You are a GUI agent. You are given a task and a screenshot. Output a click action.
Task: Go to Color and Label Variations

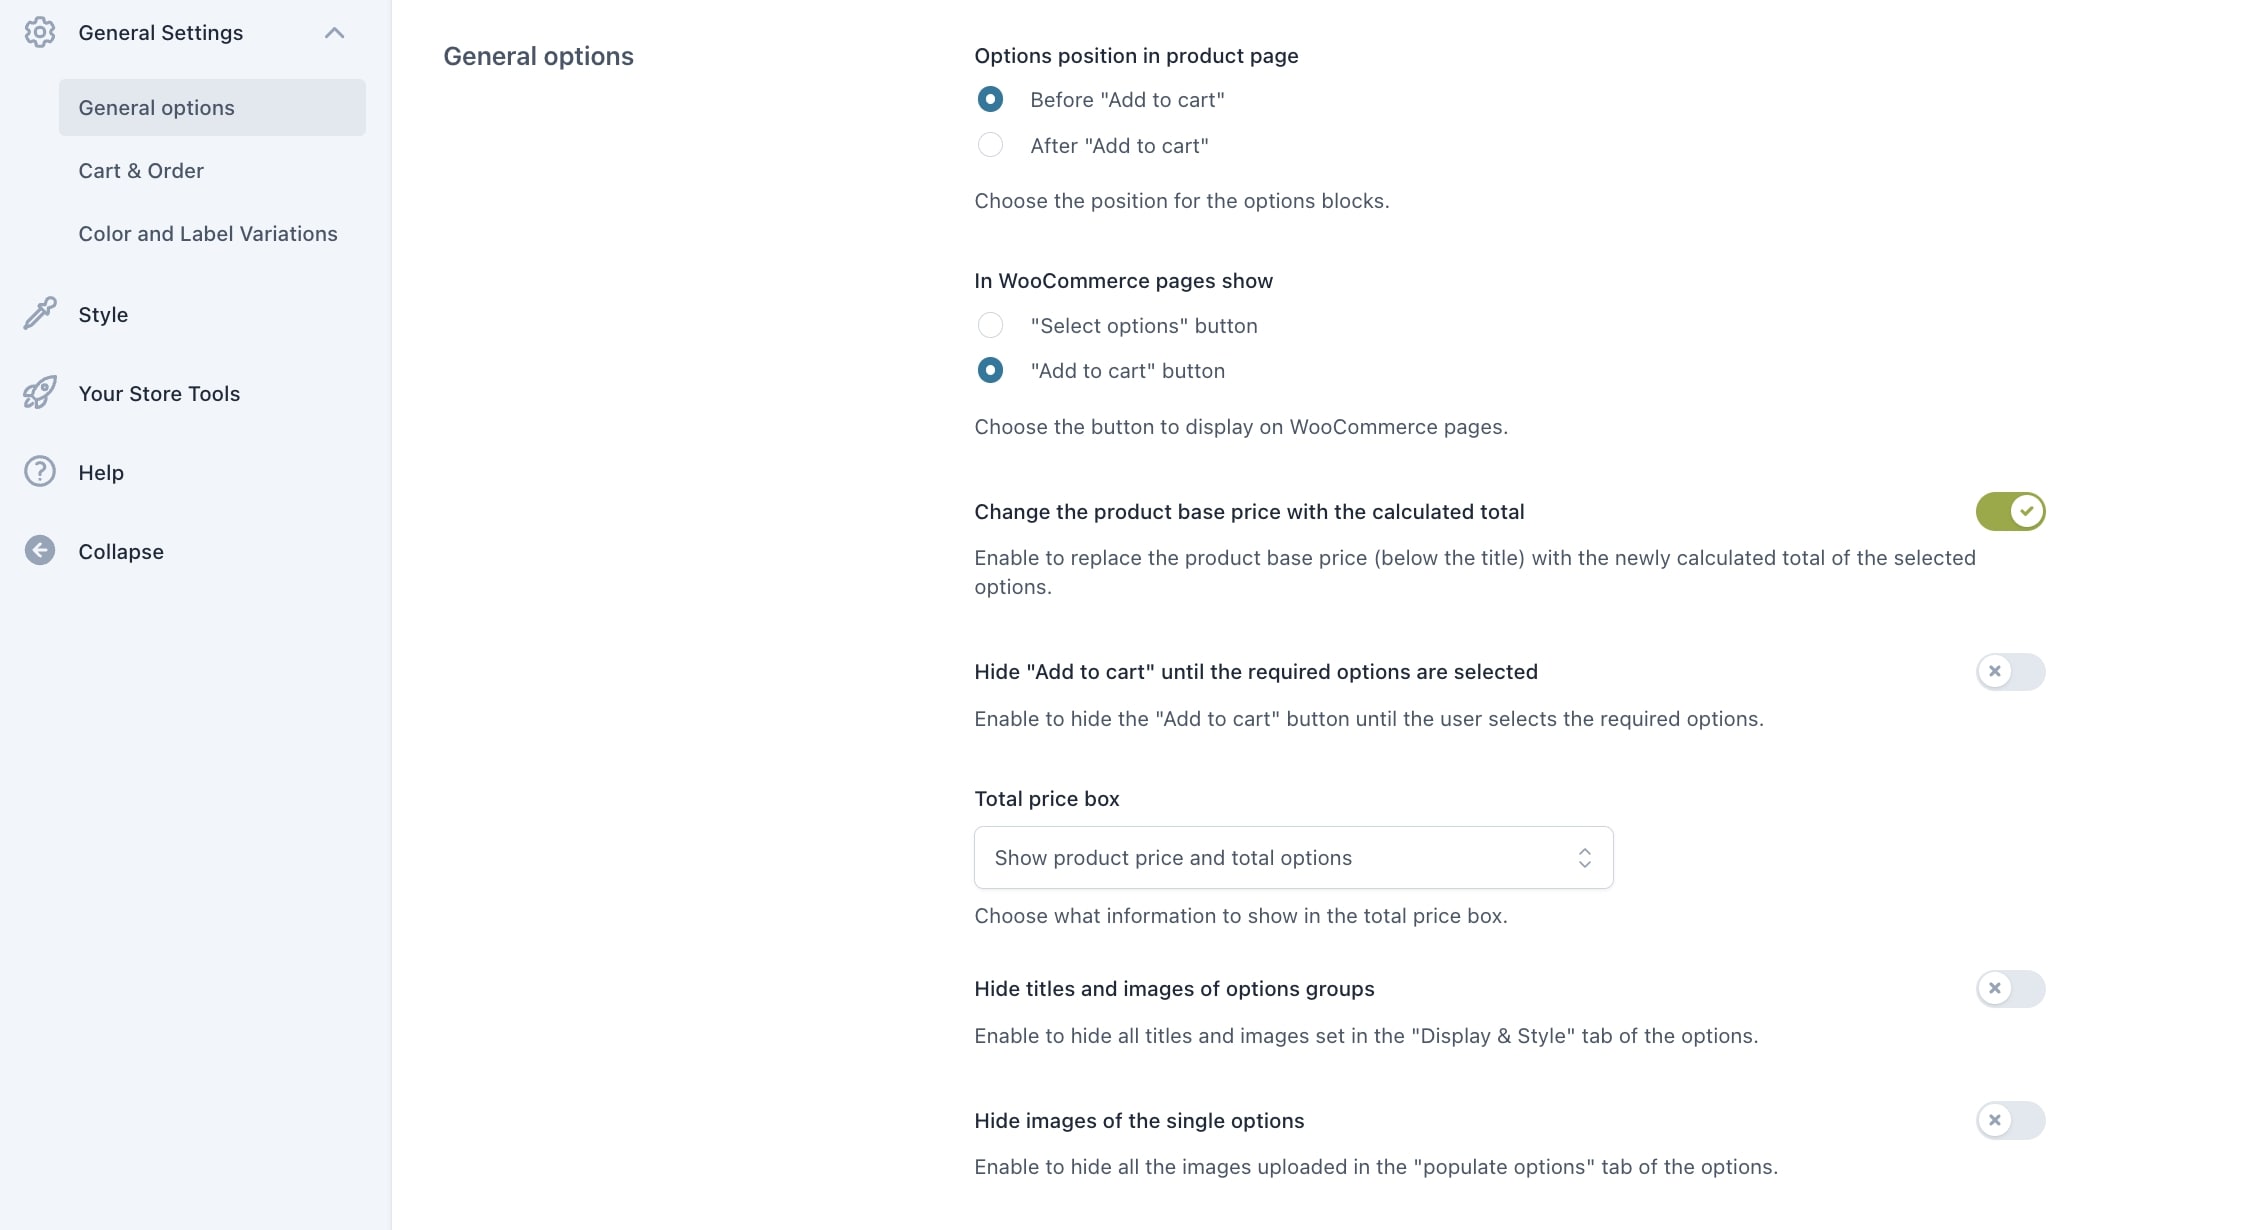(x=208, y=234)
